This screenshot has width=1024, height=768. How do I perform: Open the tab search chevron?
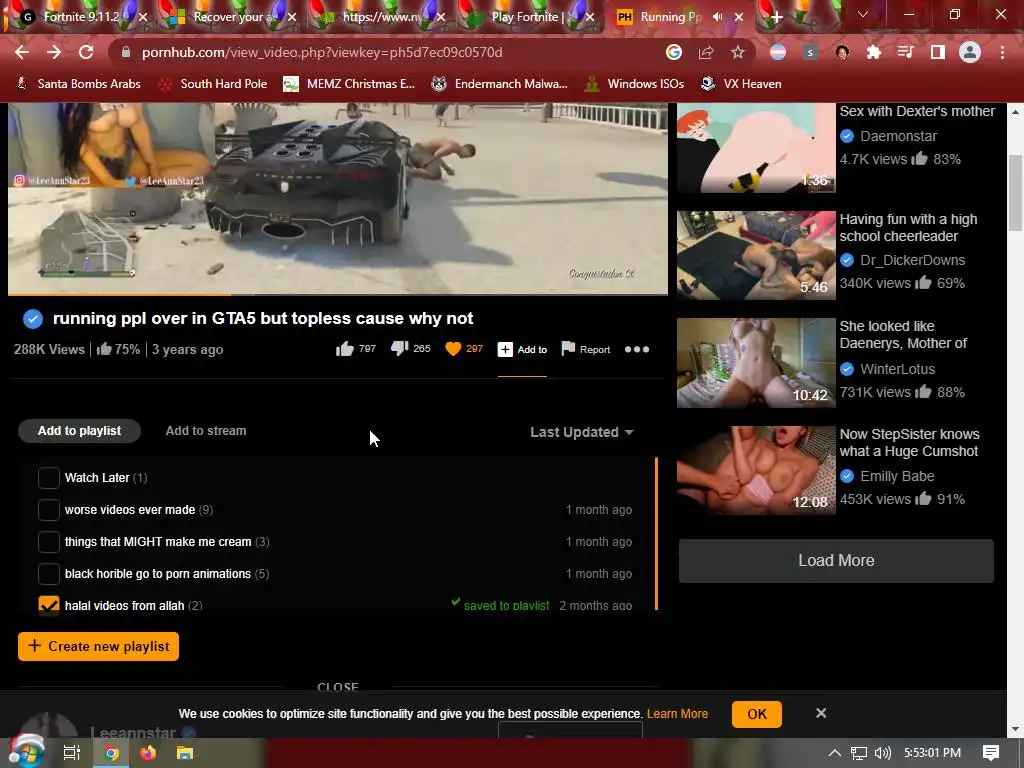[863, 14]
